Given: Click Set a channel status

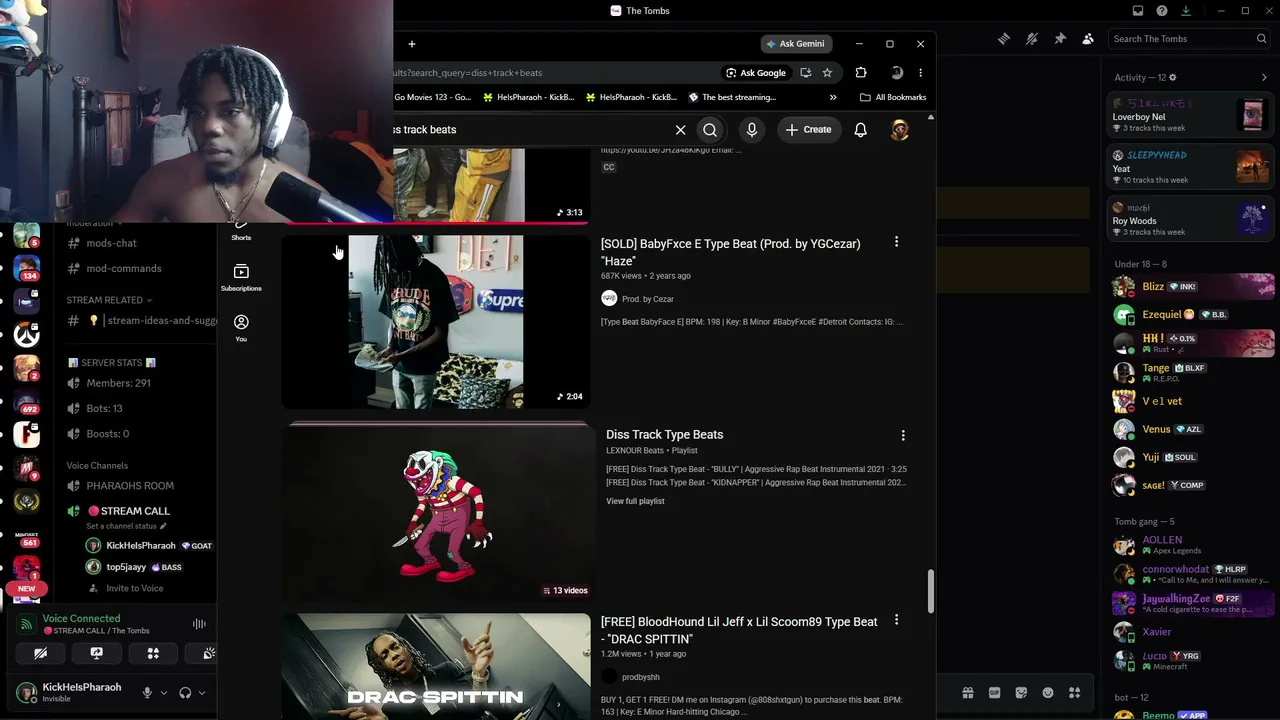Looking at the screenshot, I should click(x=126, y=526).
